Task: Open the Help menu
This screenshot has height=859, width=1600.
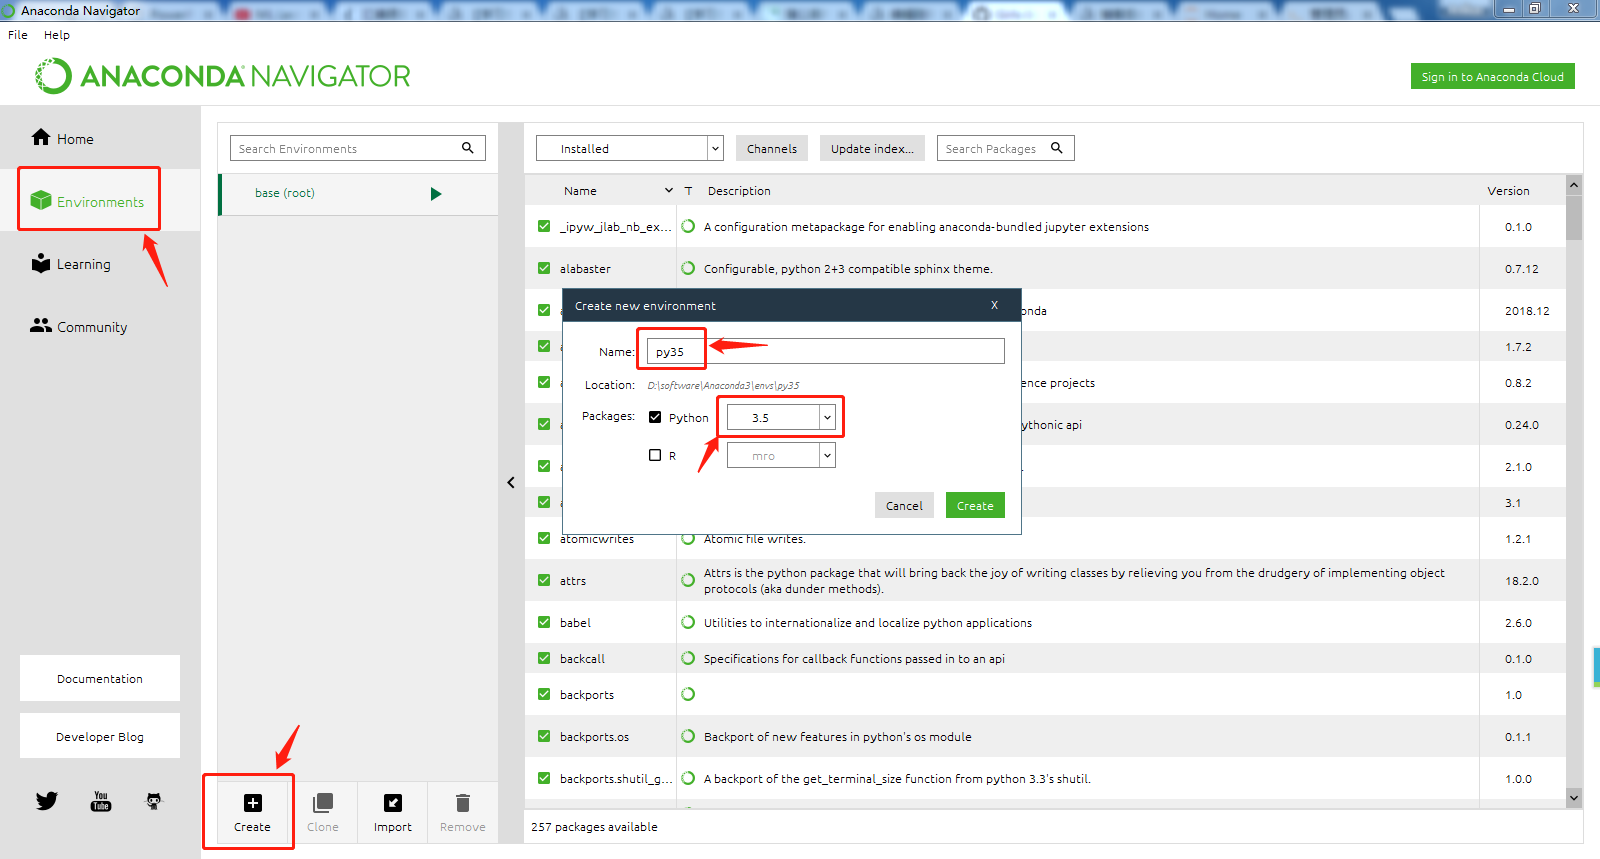Action: click(x=57, y=34)
